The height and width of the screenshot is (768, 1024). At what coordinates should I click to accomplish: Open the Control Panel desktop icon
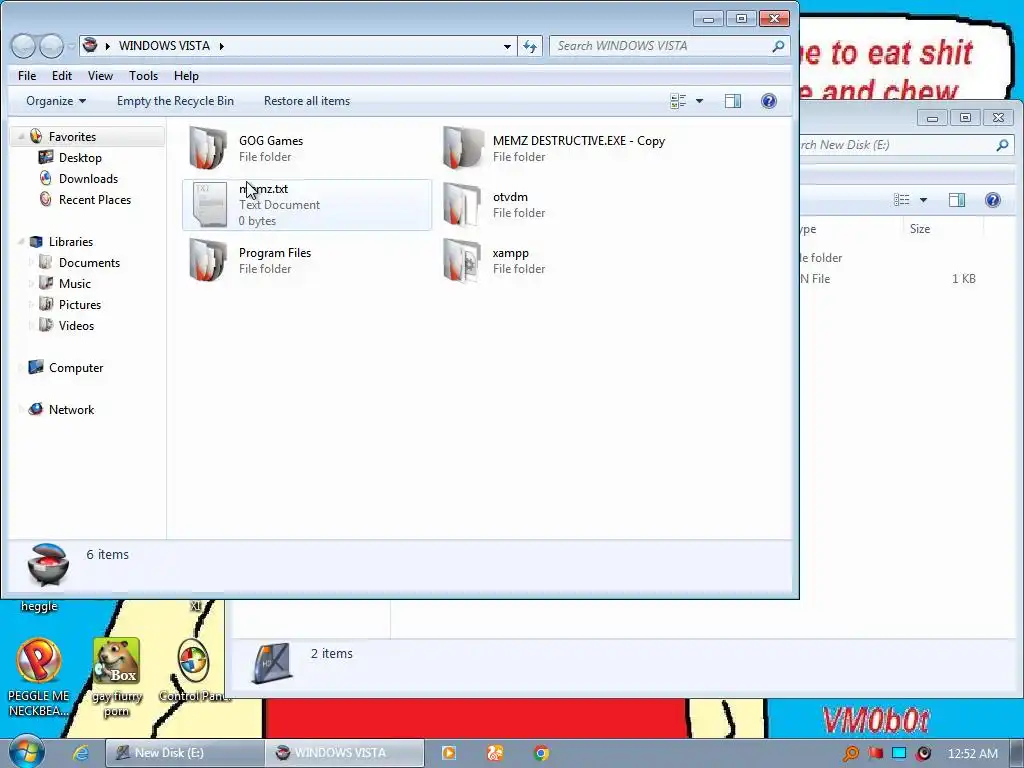pyautogui.click(x=193, y=661)
